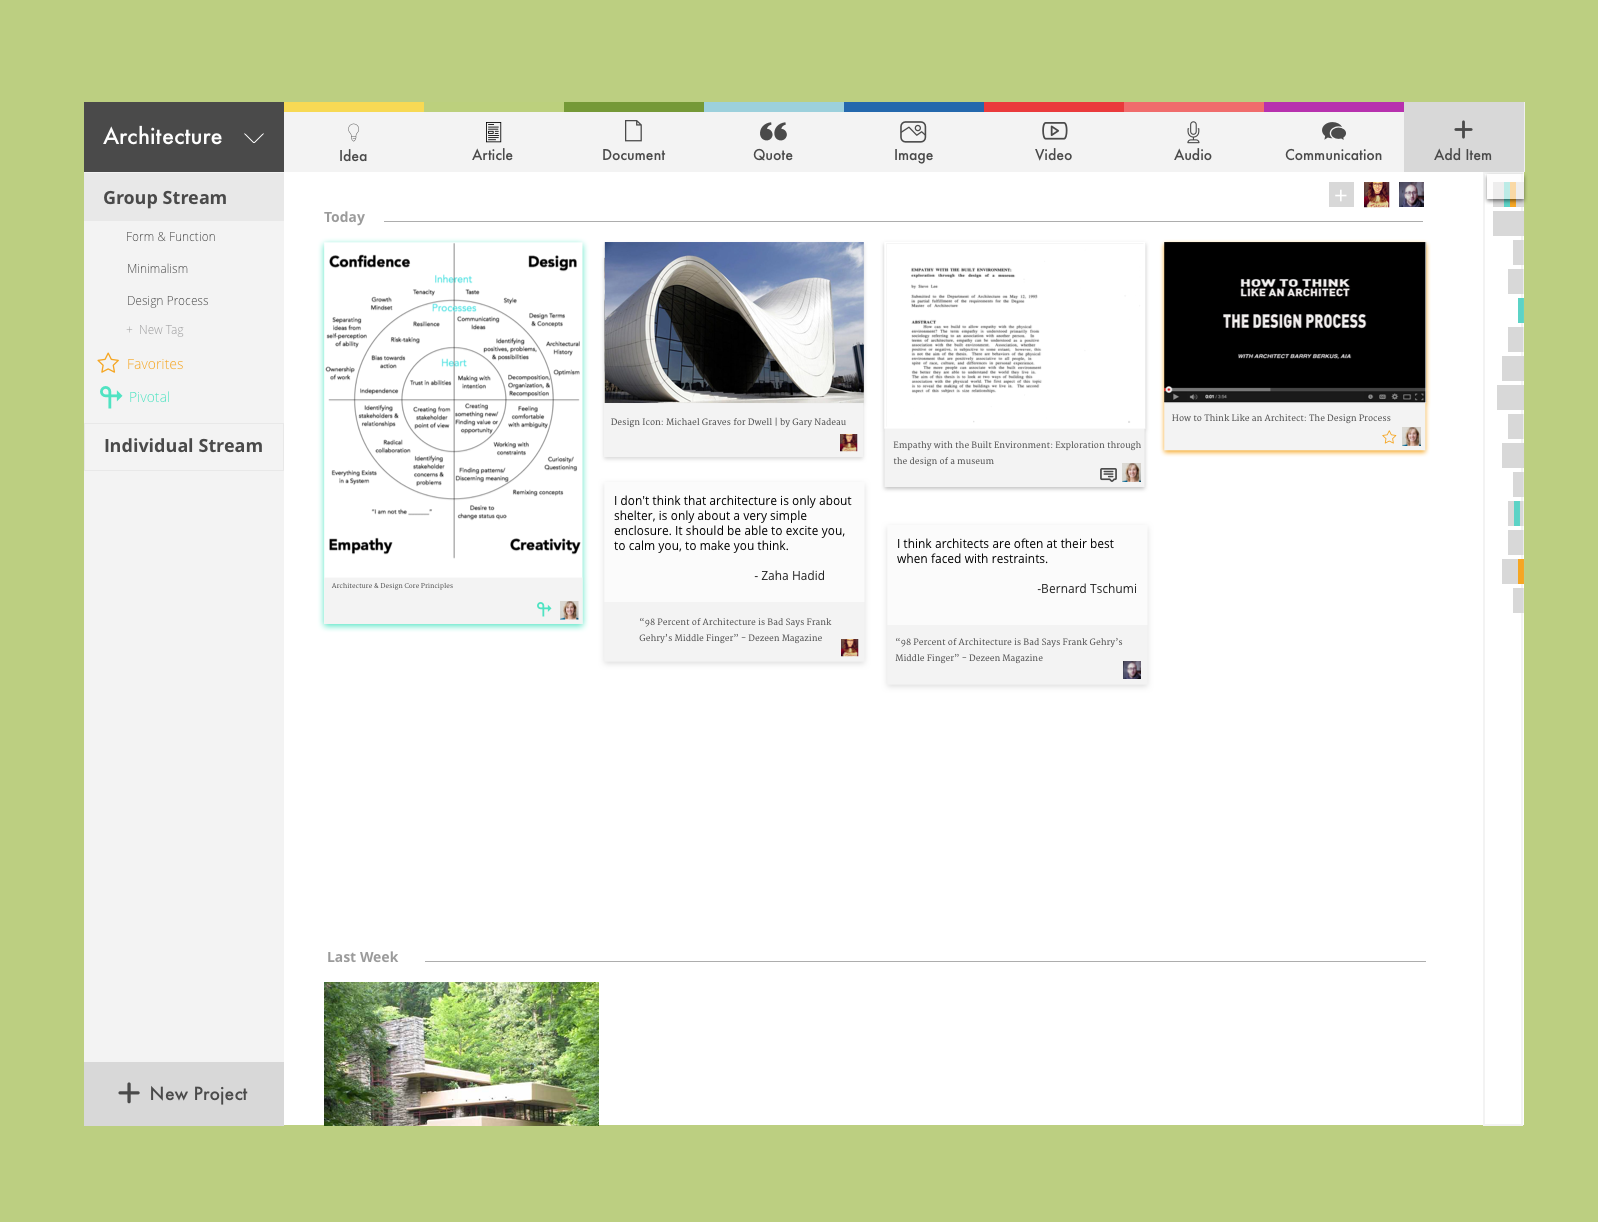
Task: Open How to Think Like an Architect title
Action: [1281, 418]
